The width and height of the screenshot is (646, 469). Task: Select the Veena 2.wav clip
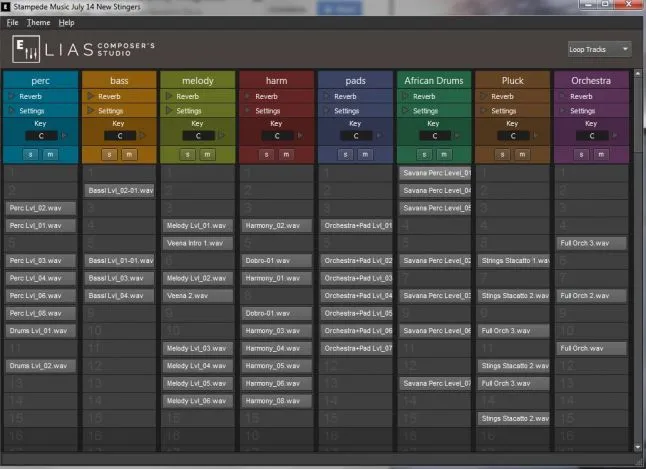[x=198, y=296]
